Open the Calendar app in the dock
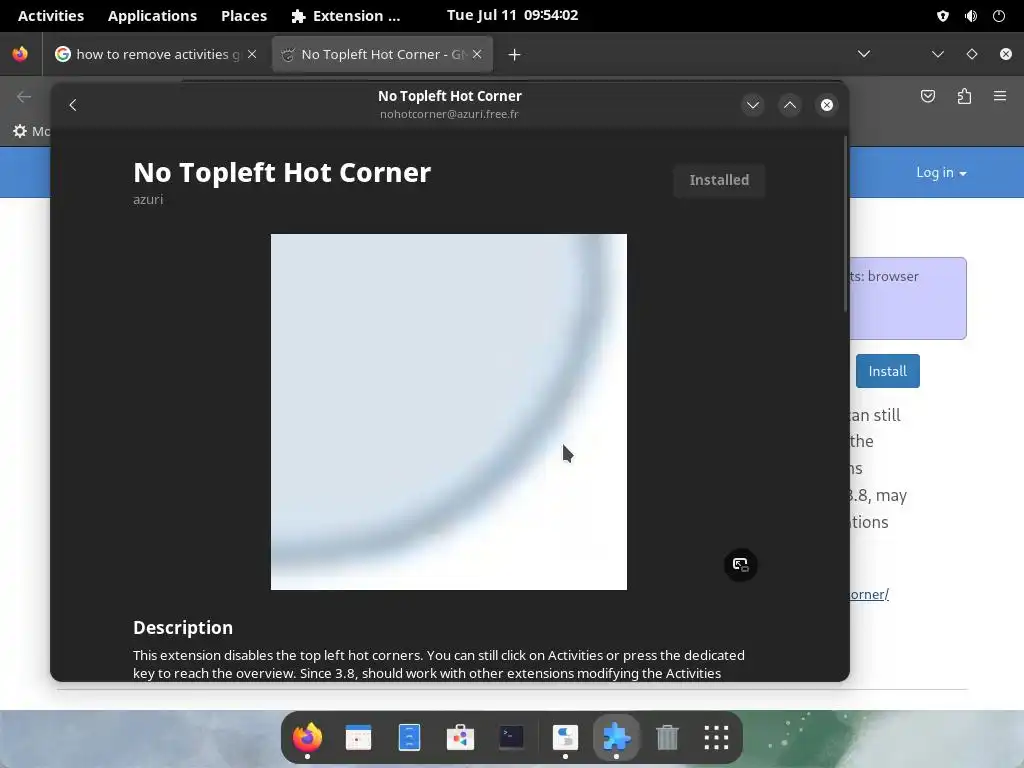Viewport: 1024px width, 768px height. [x=358, y=737]
